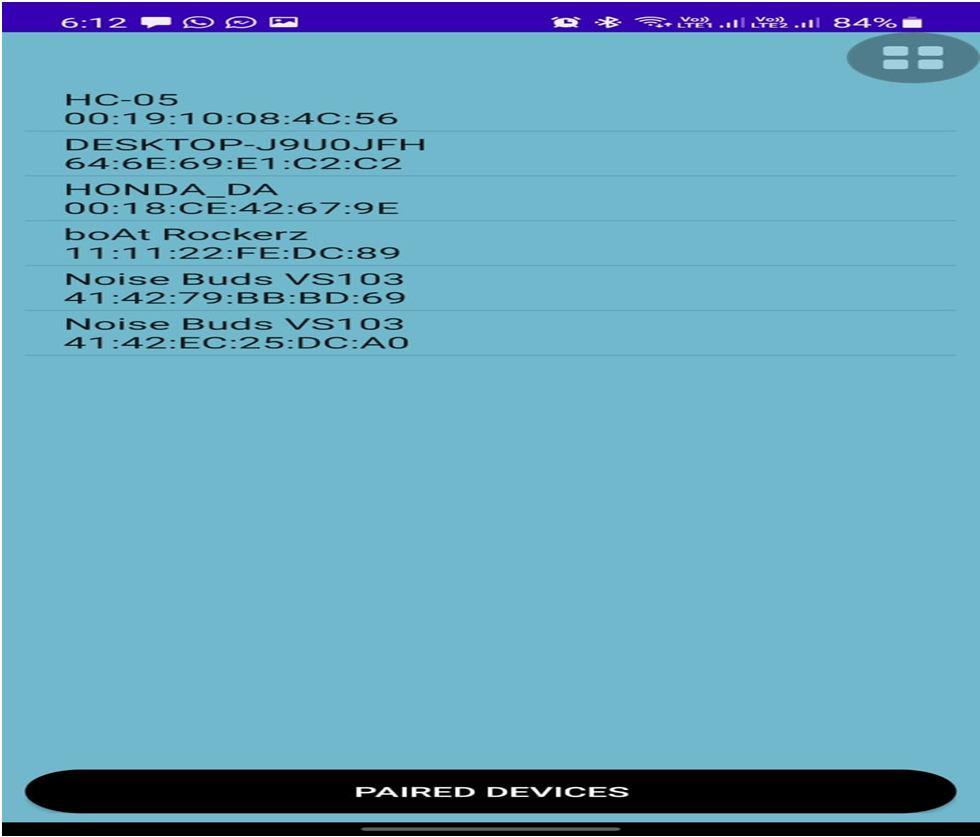
Task: Tap the 84% battery percentage text
Action: click(x=865, y=23)
